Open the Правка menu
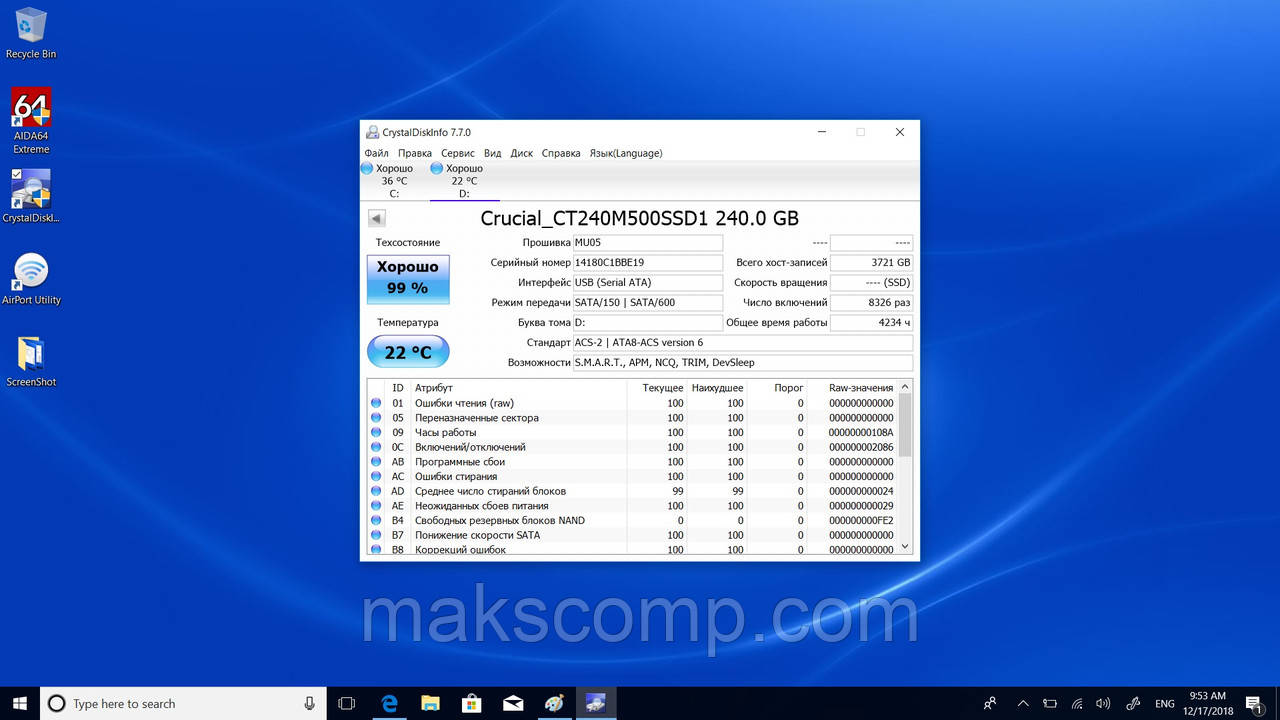Viewport: 1280px width, 720px height. 414,153
